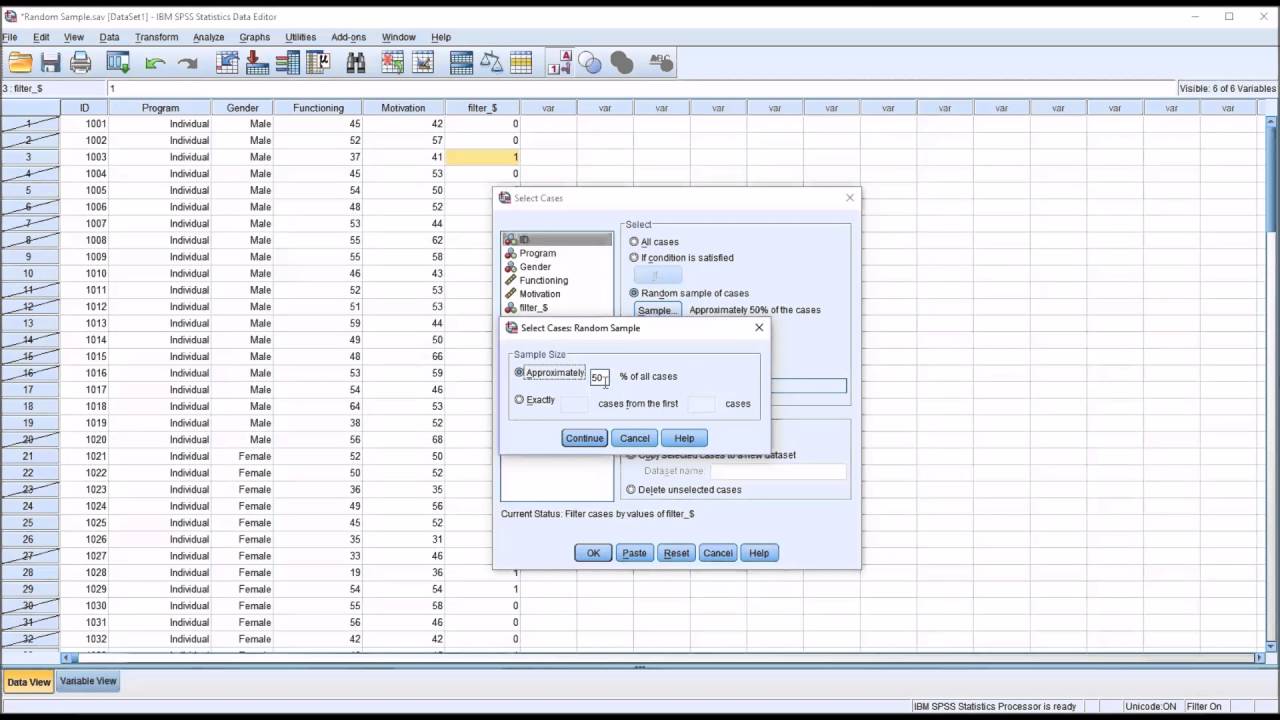
Task: Choose the Exactly sample size option
Action: point(519,400)
